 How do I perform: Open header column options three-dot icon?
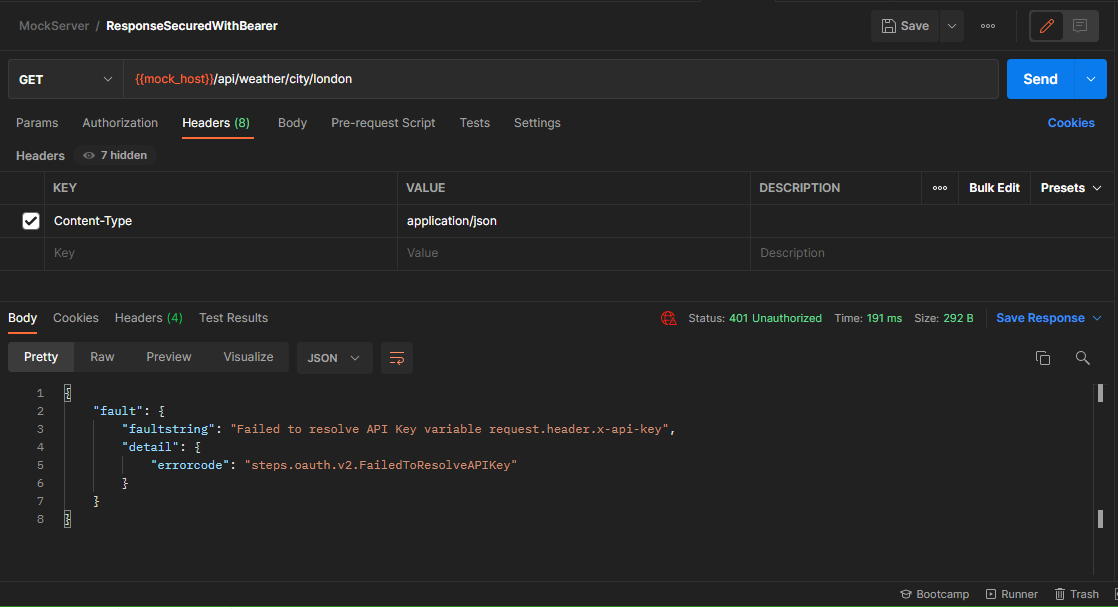[940, 188]
